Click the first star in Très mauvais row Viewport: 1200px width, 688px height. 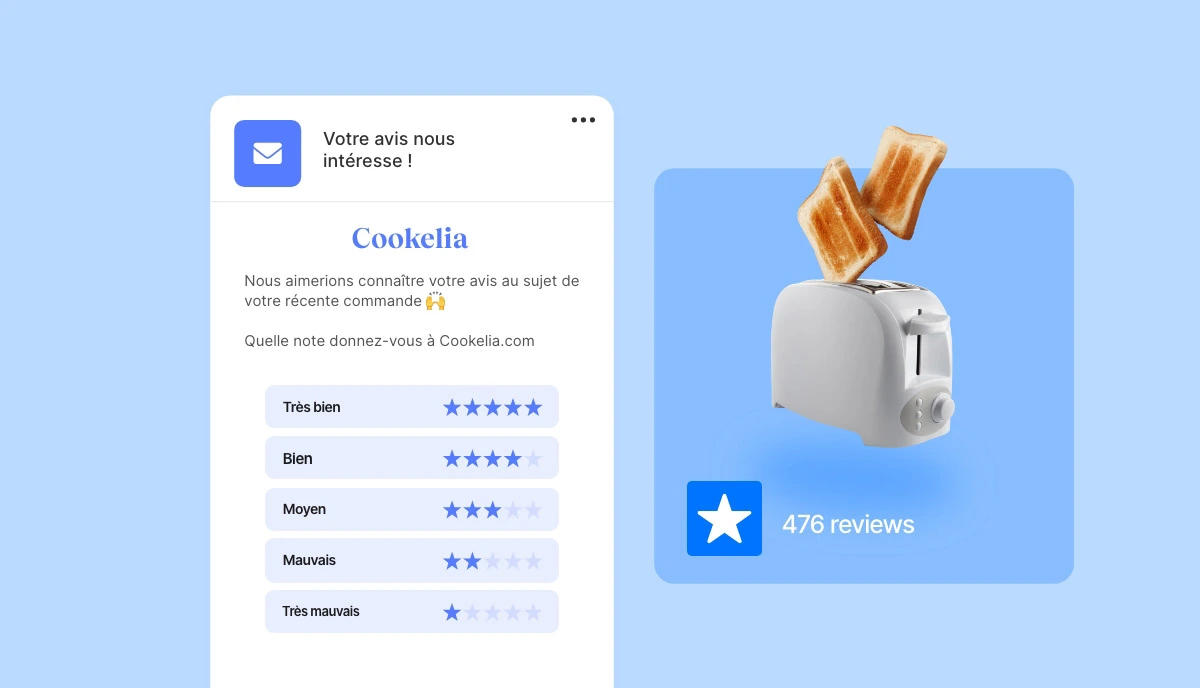pyautogui.click(x=452, y=612)
